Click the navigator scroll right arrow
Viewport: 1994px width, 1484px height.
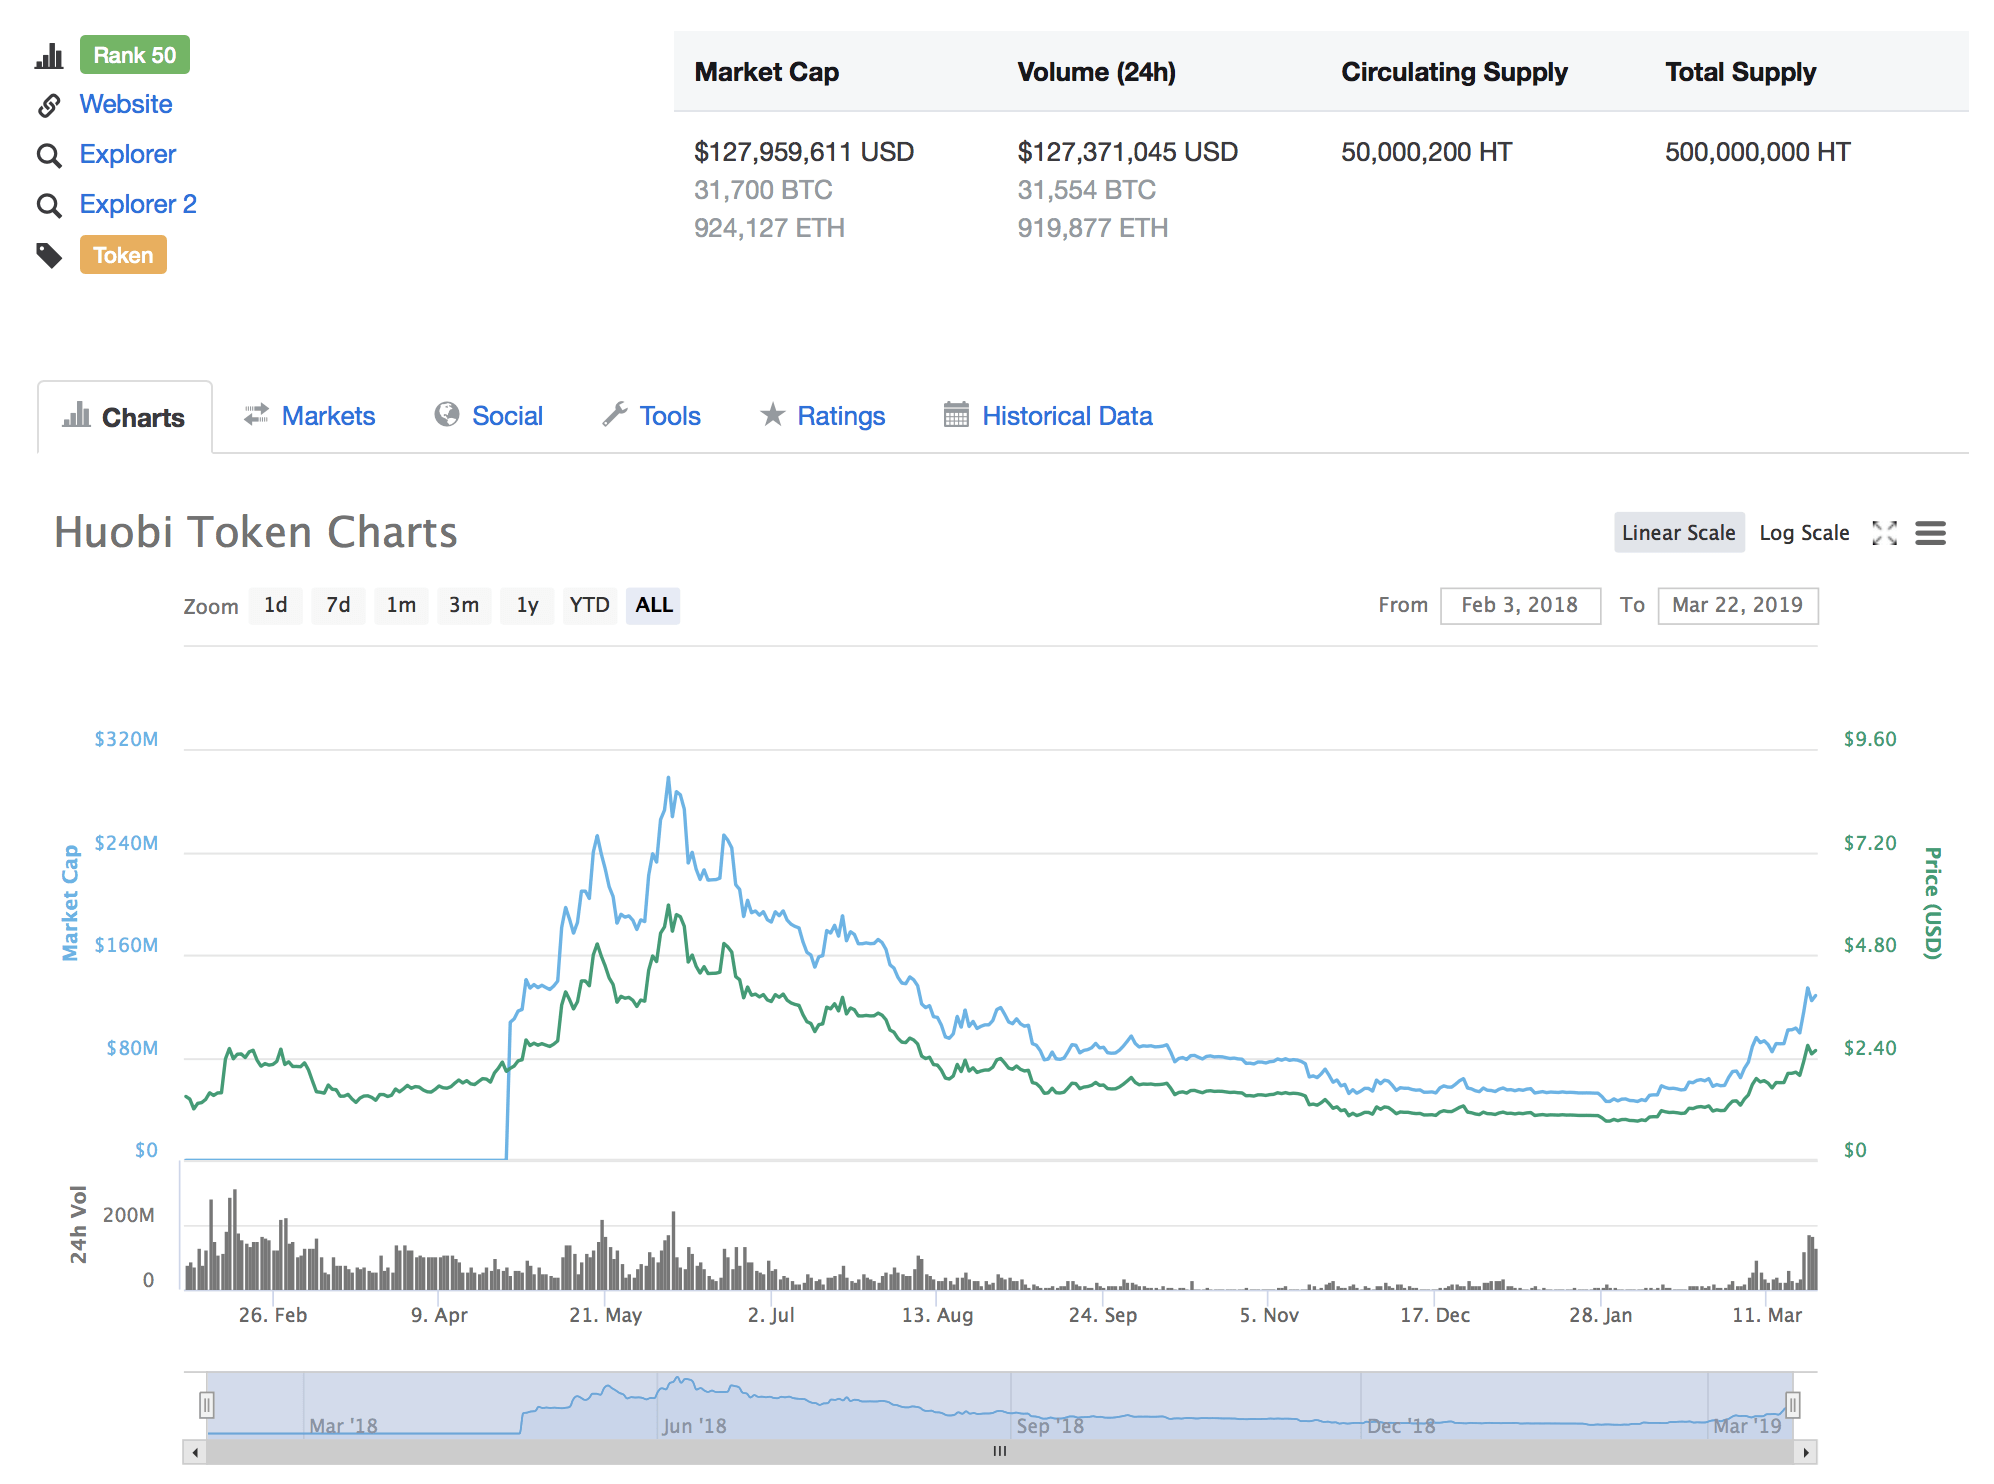point(1806,1452)
